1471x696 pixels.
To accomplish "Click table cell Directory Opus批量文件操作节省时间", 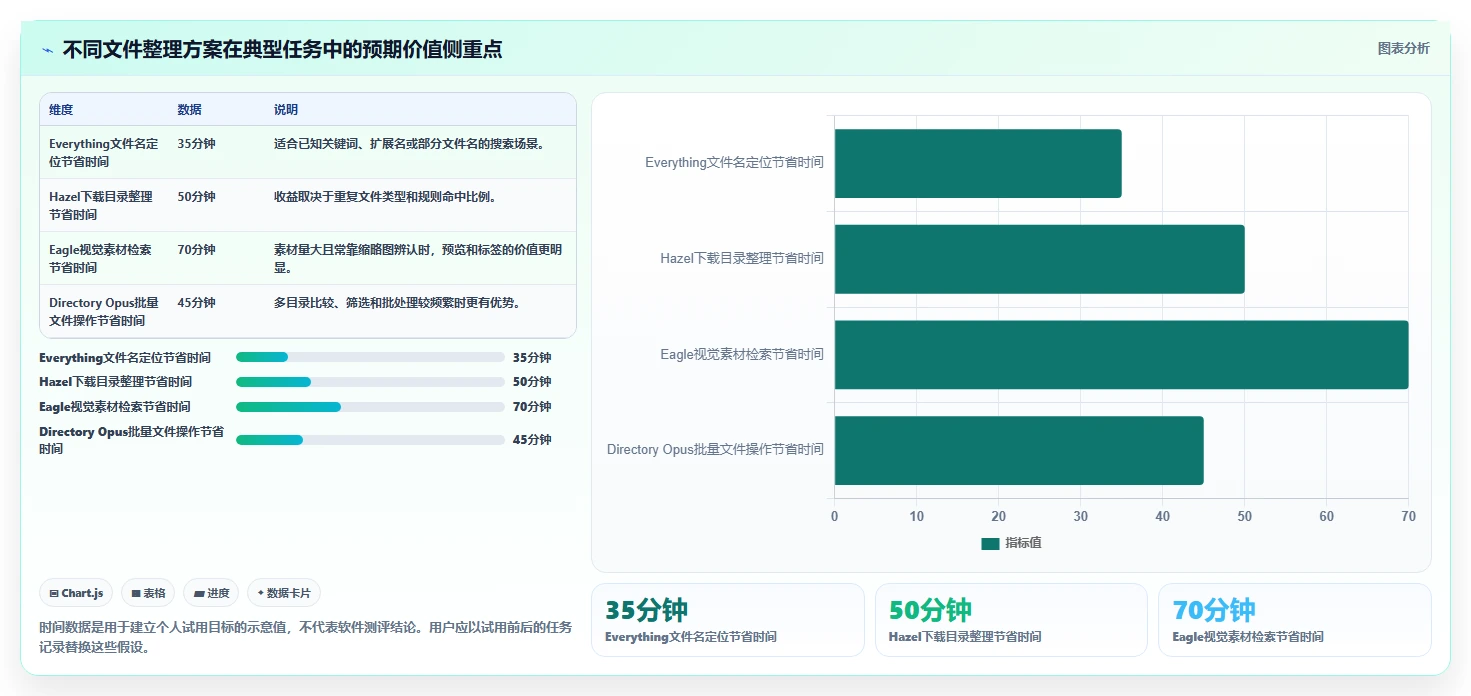I will tap(104, 312).
